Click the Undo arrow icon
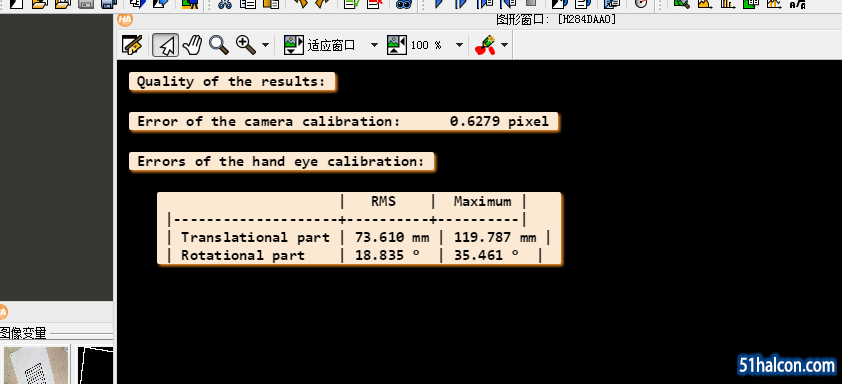 [301, 4]
